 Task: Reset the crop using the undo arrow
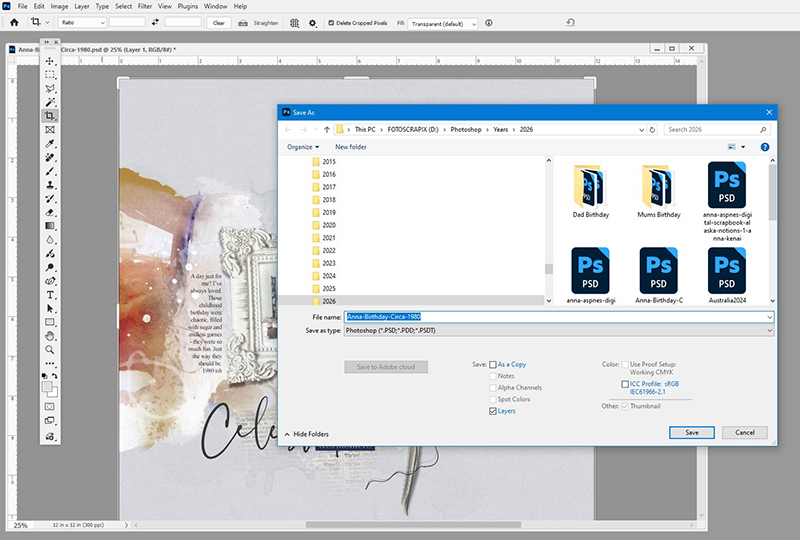point(570,22)
